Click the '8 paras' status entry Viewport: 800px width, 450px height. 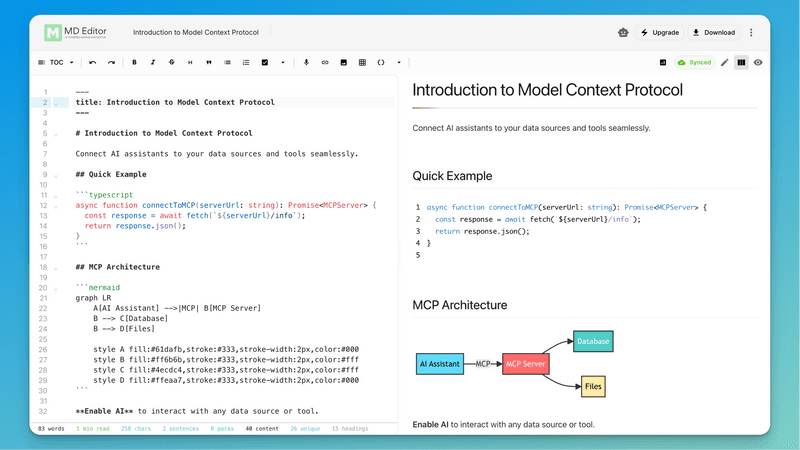tap(222, 429)
